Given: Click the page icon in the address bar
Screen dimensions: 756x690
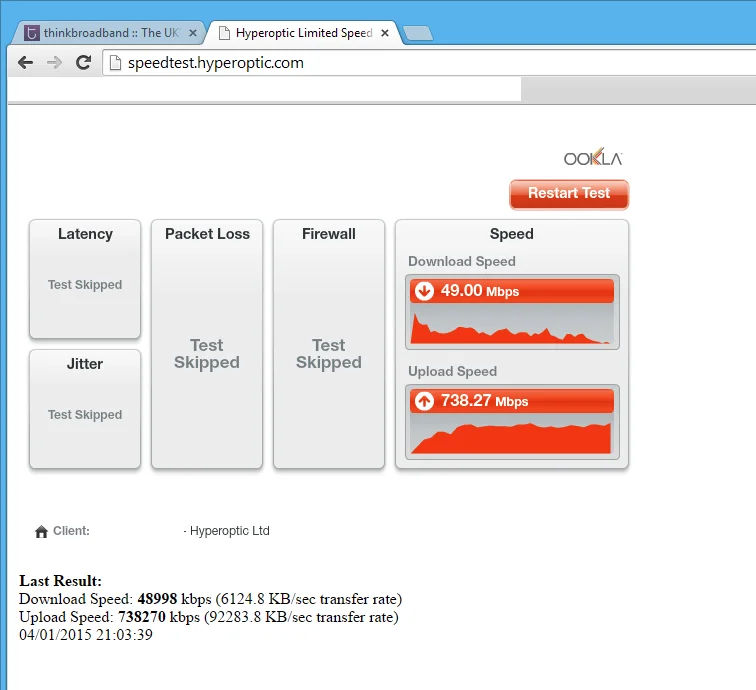Looking at the screenshot, I should (115, 63).
